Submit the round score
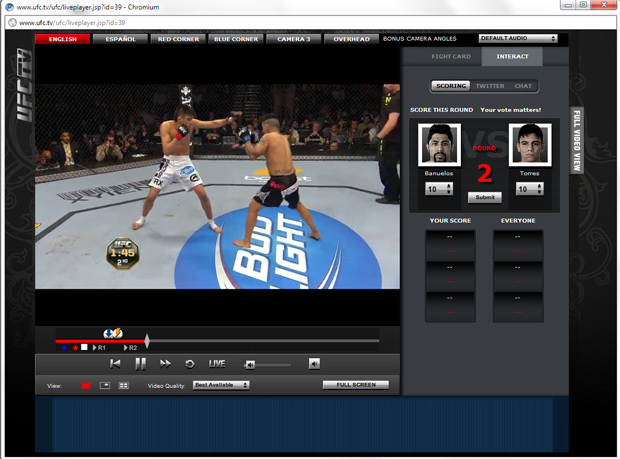Viewport: 620px width, 459px height. click(x=485, y=197)
